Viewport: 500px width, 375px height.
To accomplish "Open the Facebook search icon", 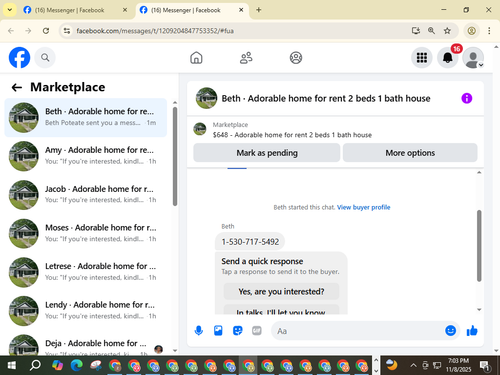I will 45,58.
